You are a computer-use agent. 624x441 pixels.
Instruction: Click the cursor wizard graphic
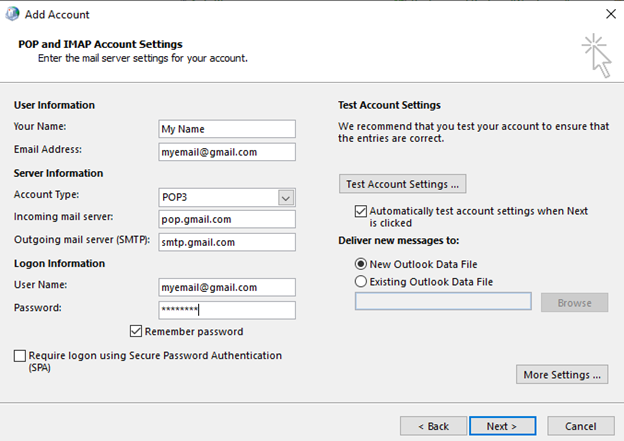597,55
